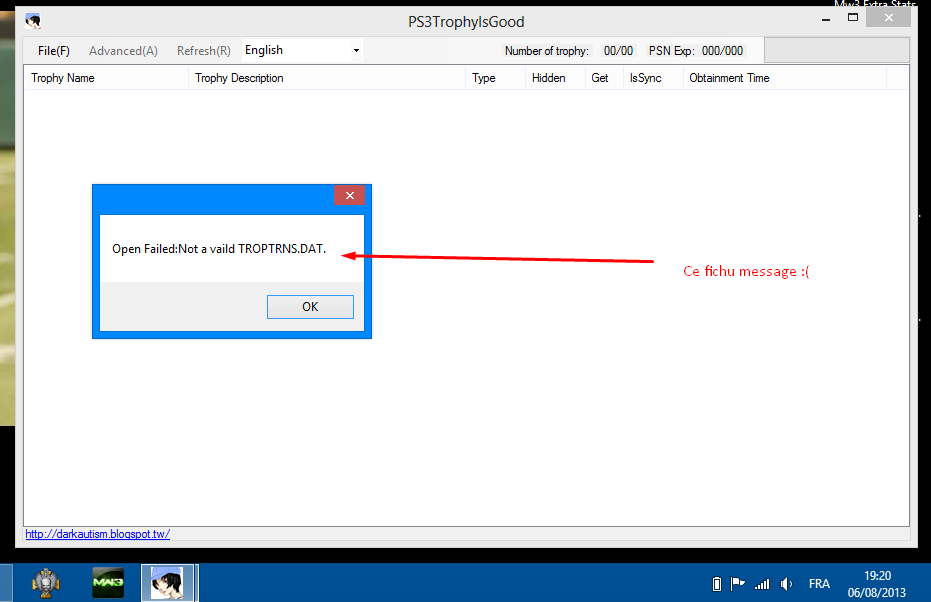Open the taskbar clock showing 19:20
The height and width of the screenshot is (602, 931).
point(877,584)
